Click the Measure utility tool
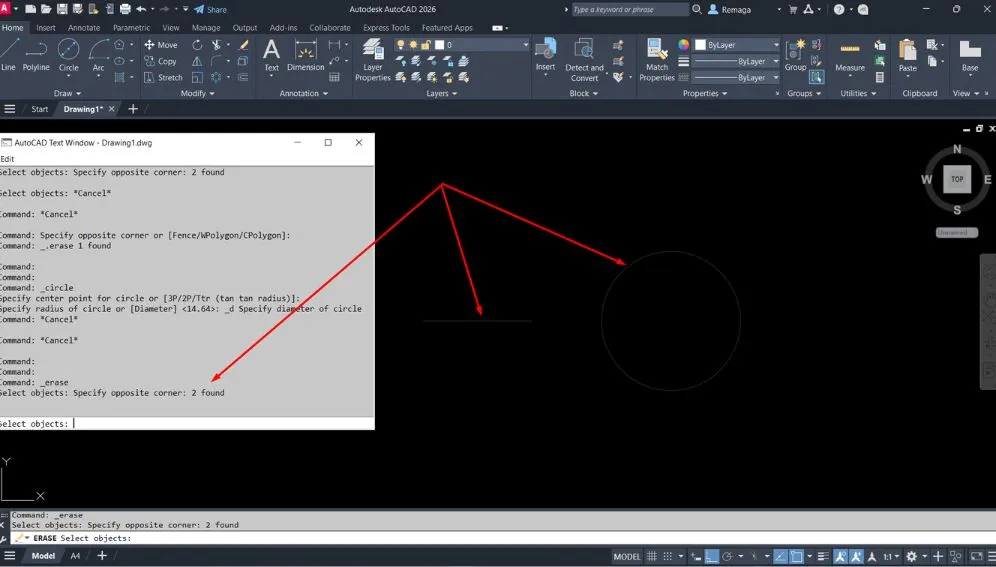The image size is (996, 567). [x=850, y=57]
